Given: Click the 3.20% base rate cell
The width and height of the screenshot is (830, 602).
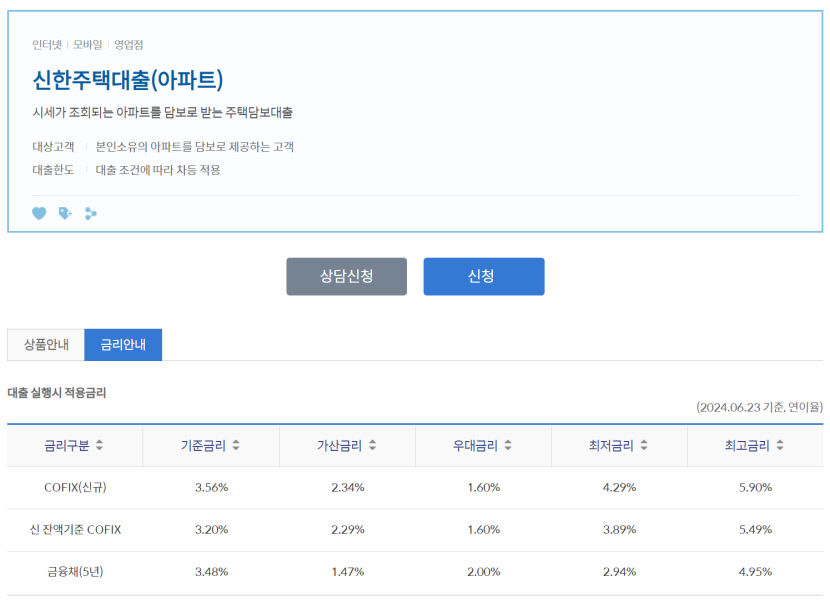Looking at the screenshot, I should click(211, 529).
